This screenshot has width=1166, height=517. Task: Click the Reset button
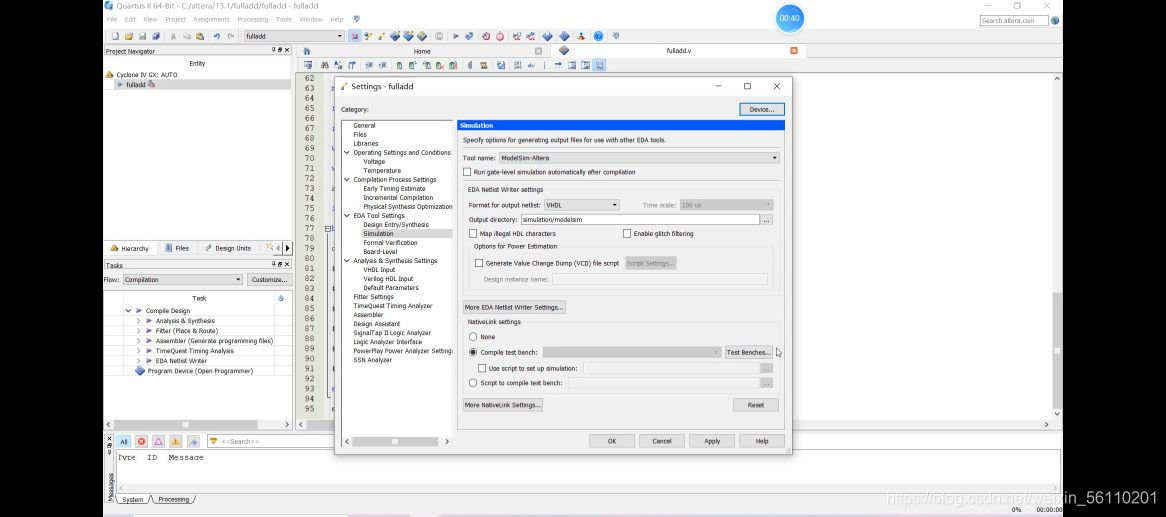(x=756, y=405)
